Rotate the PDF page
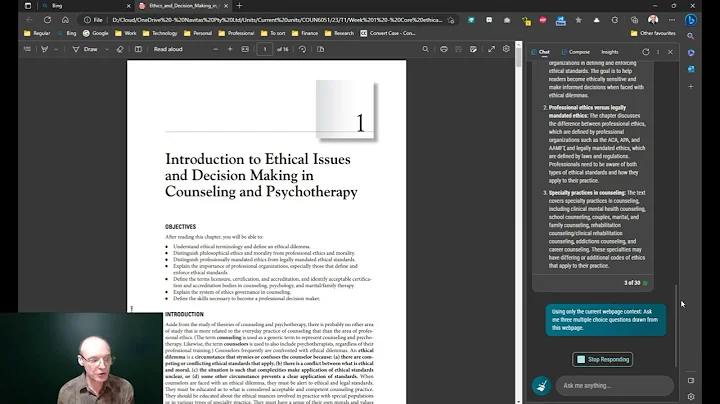The width and height of the screenshot is (720, 404). [302, 49]
